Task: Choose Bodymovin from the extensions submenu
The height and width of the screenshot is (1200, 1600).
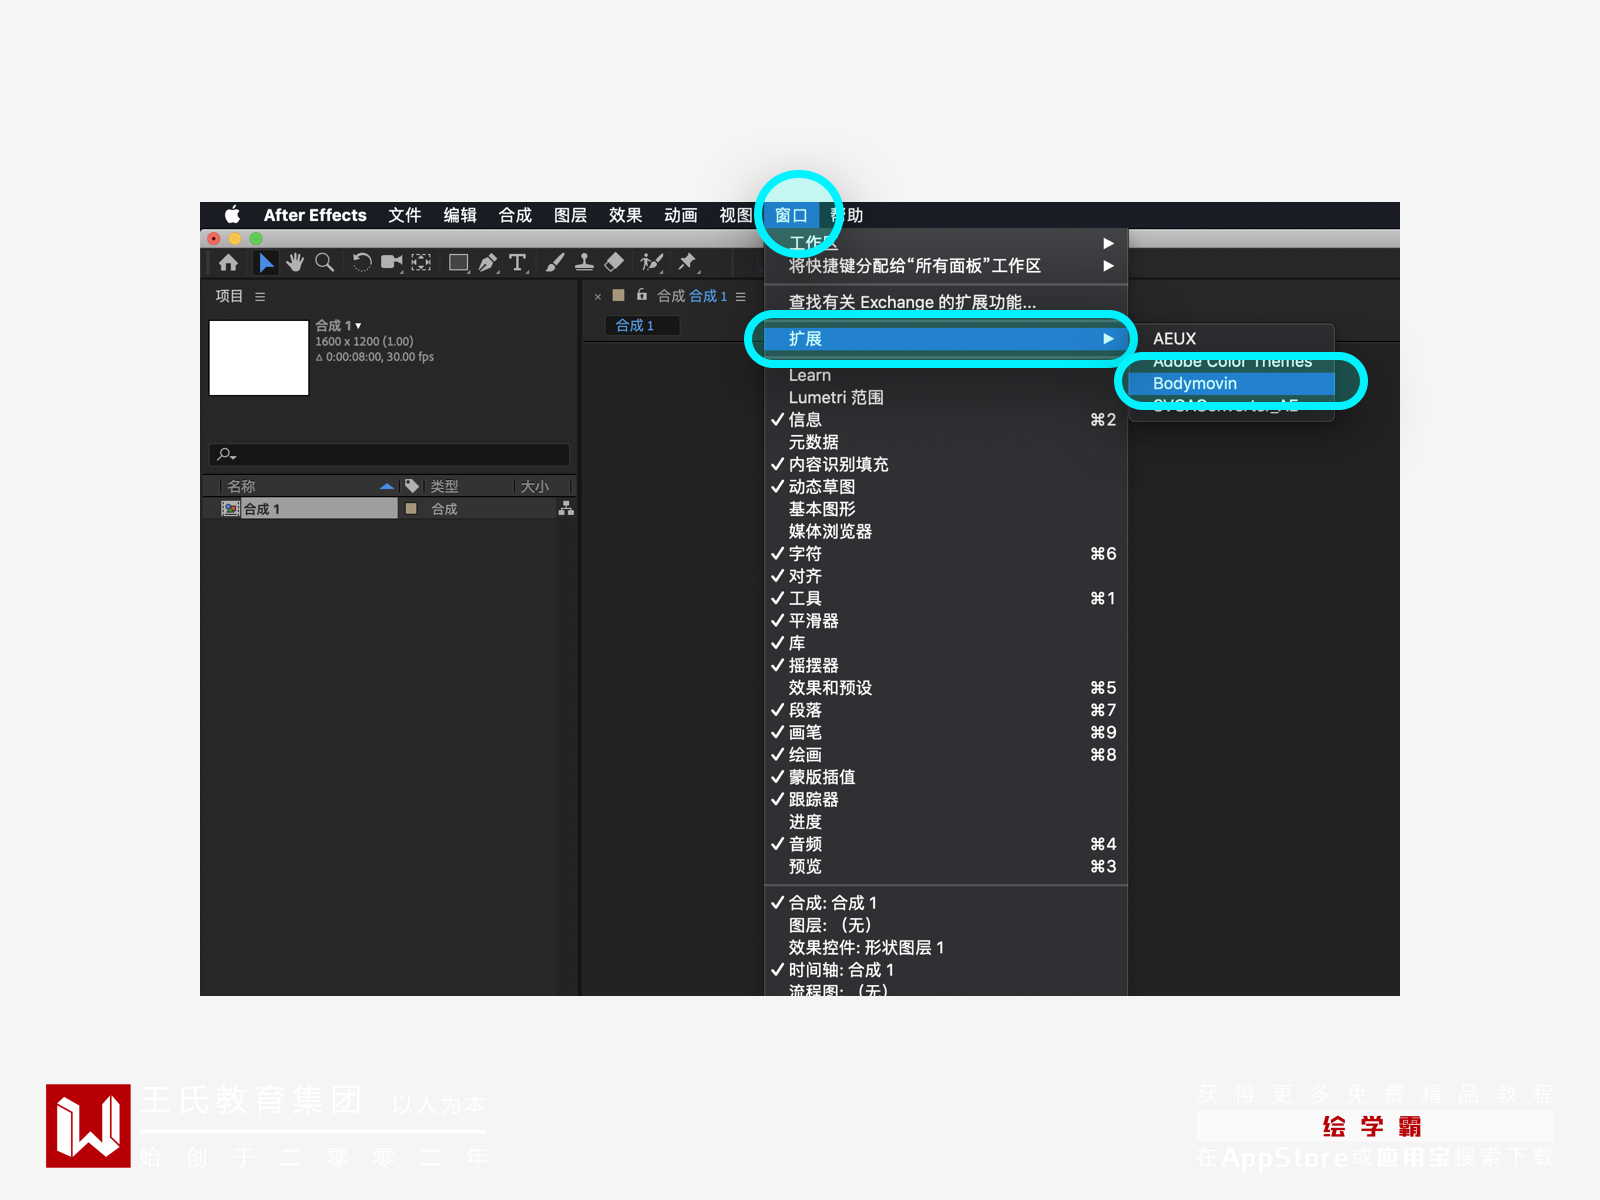Action: tap(1231, 384)
